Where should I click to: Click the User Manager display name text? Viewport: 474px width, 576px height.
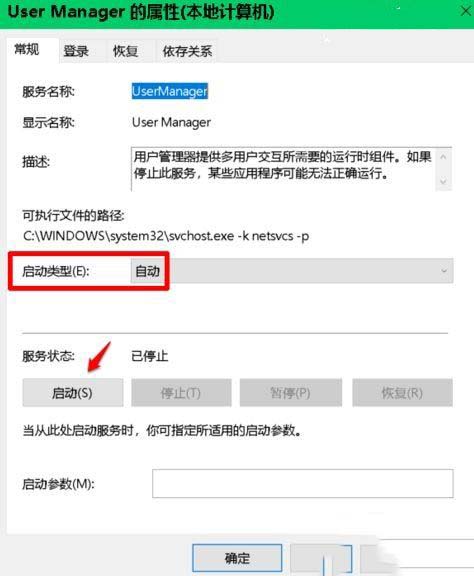tap(171, 122)
